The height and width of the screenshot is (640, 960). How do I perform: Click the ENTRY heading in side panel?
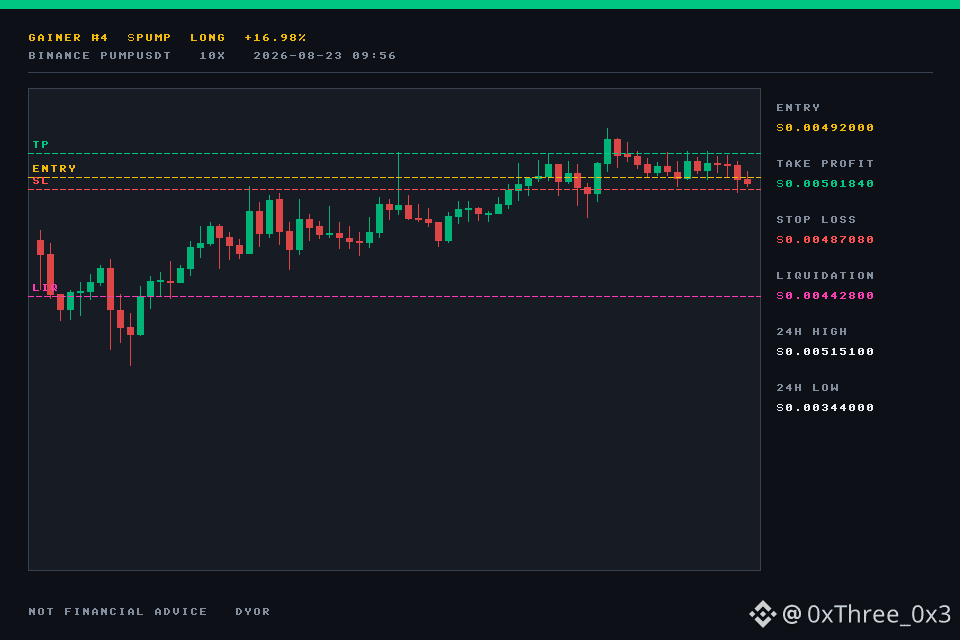click(x=798, y=108)
